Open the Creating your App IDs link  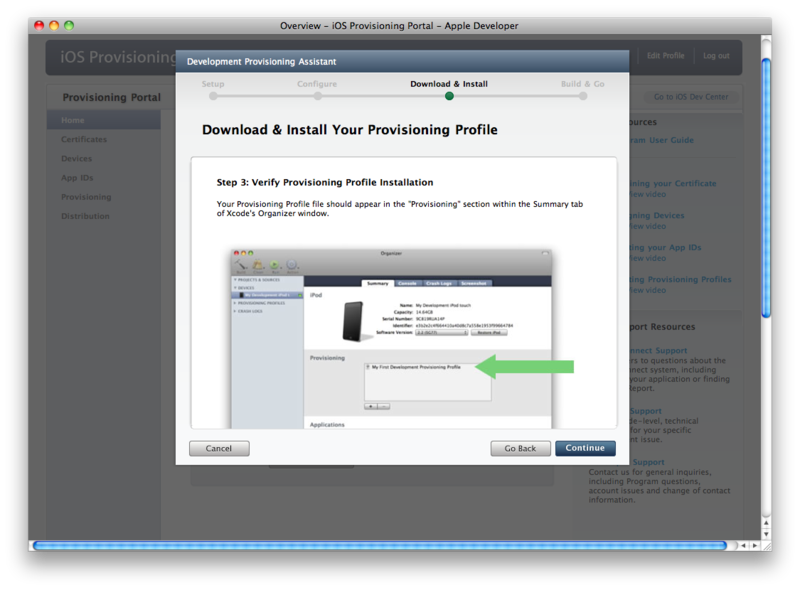pyautogui.click(x=665, y=248)
